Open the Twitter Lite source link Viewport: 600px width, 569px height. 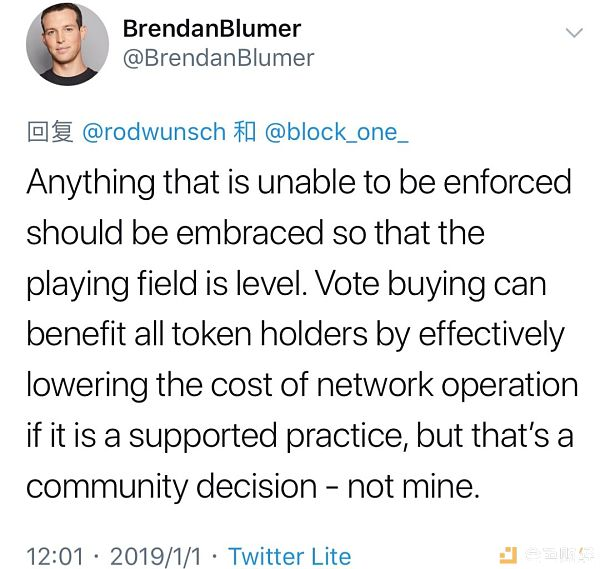click(x=290, y=556)
